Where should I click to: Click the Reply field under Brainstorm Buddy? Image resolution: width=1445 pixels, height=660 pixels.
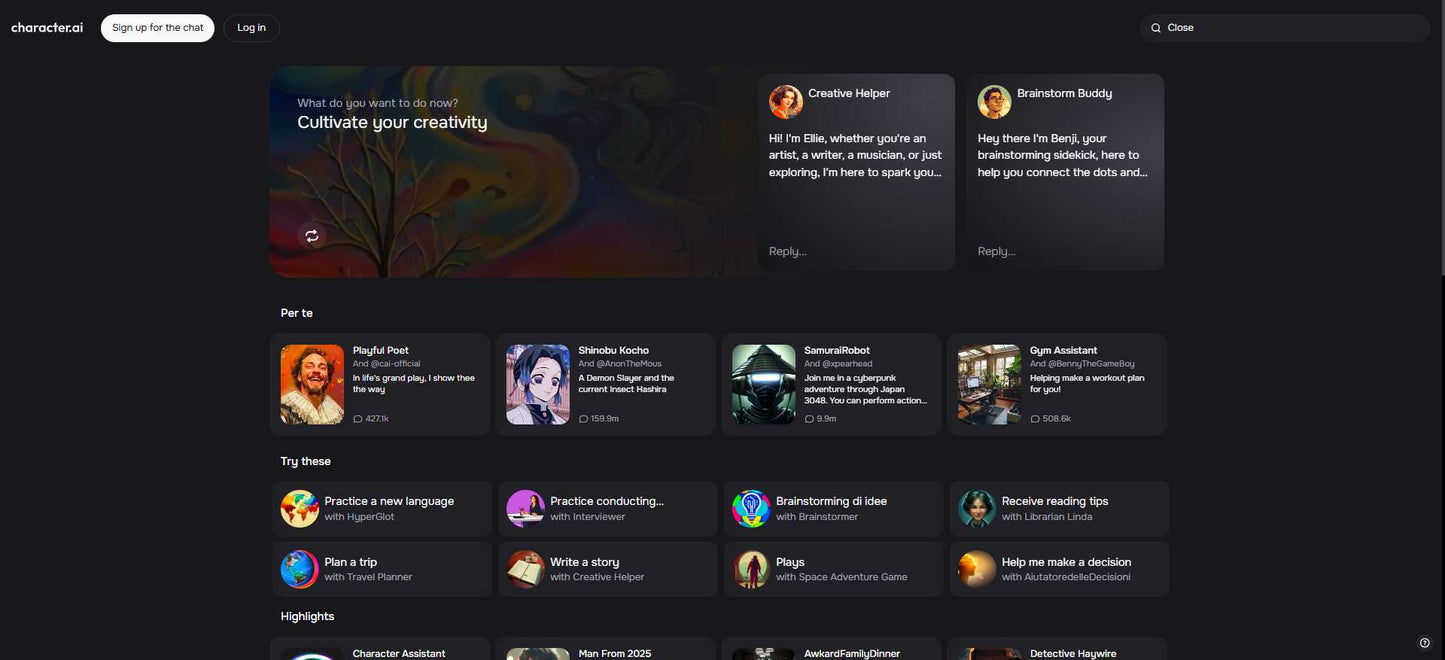click(1064, 251)
